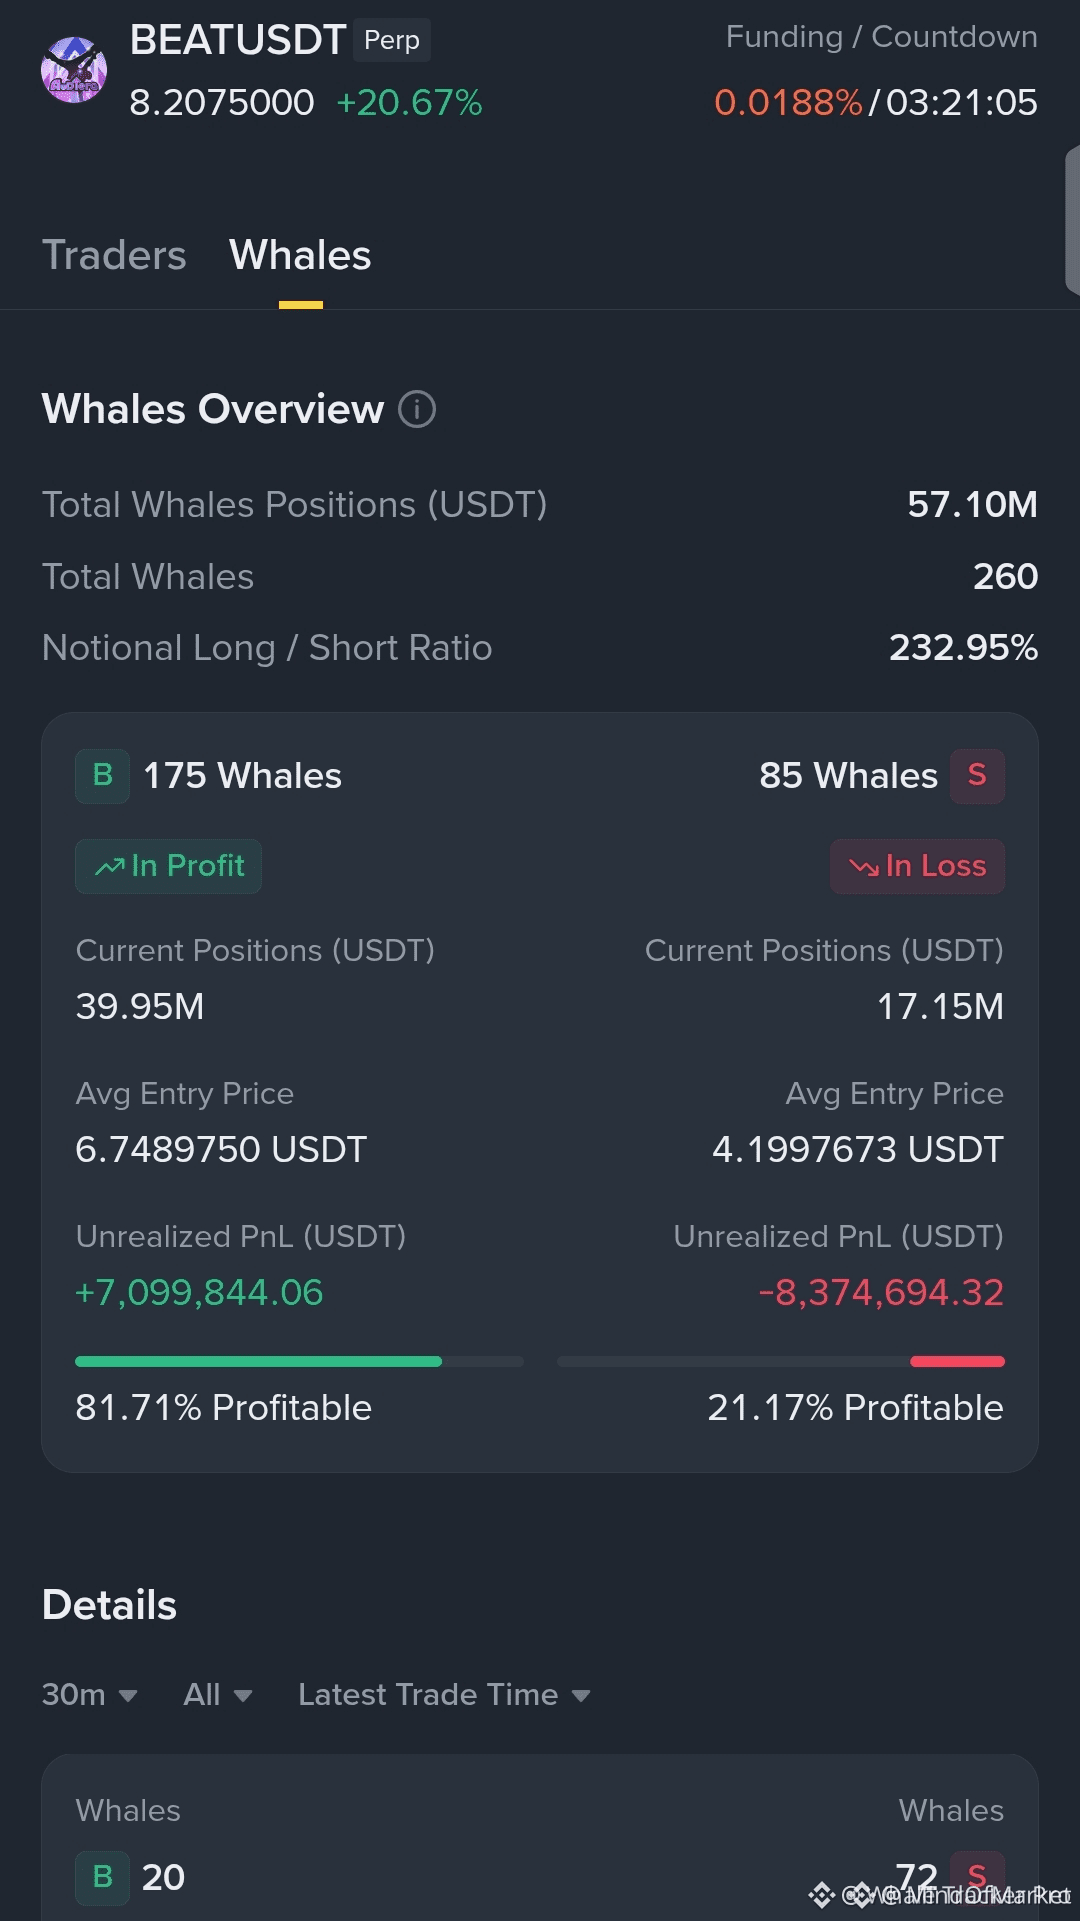Tap the Perp label badge

392,40
